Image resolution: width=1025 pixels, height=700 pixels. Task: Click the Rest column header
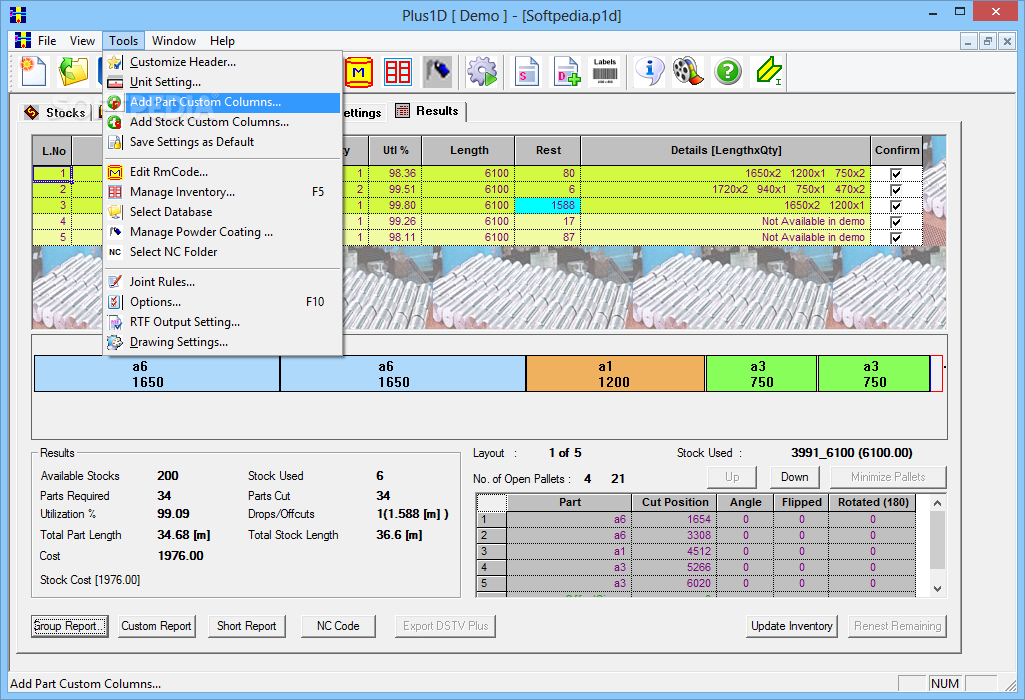548,150
